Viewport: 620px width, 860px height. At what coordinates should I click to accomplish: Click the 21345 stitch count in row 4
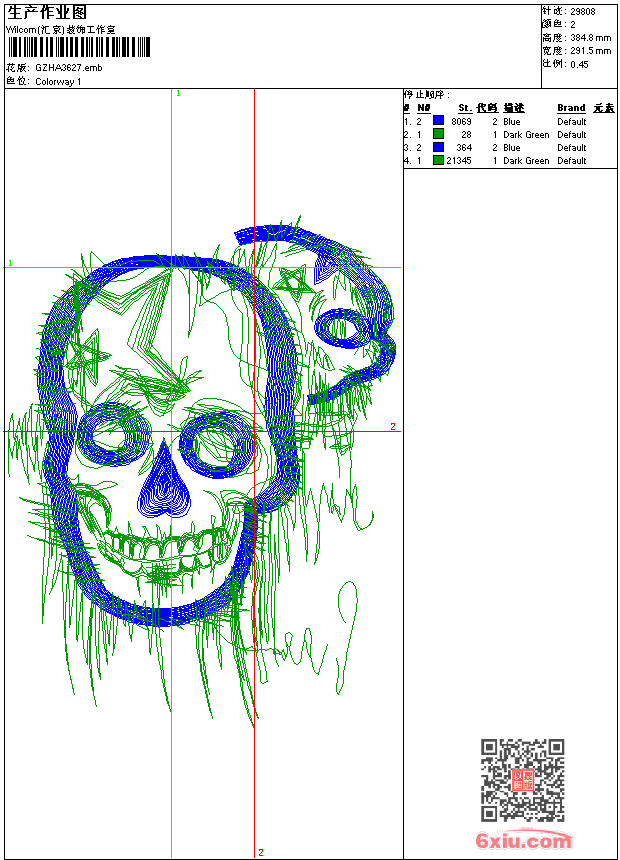coord(459,160)
